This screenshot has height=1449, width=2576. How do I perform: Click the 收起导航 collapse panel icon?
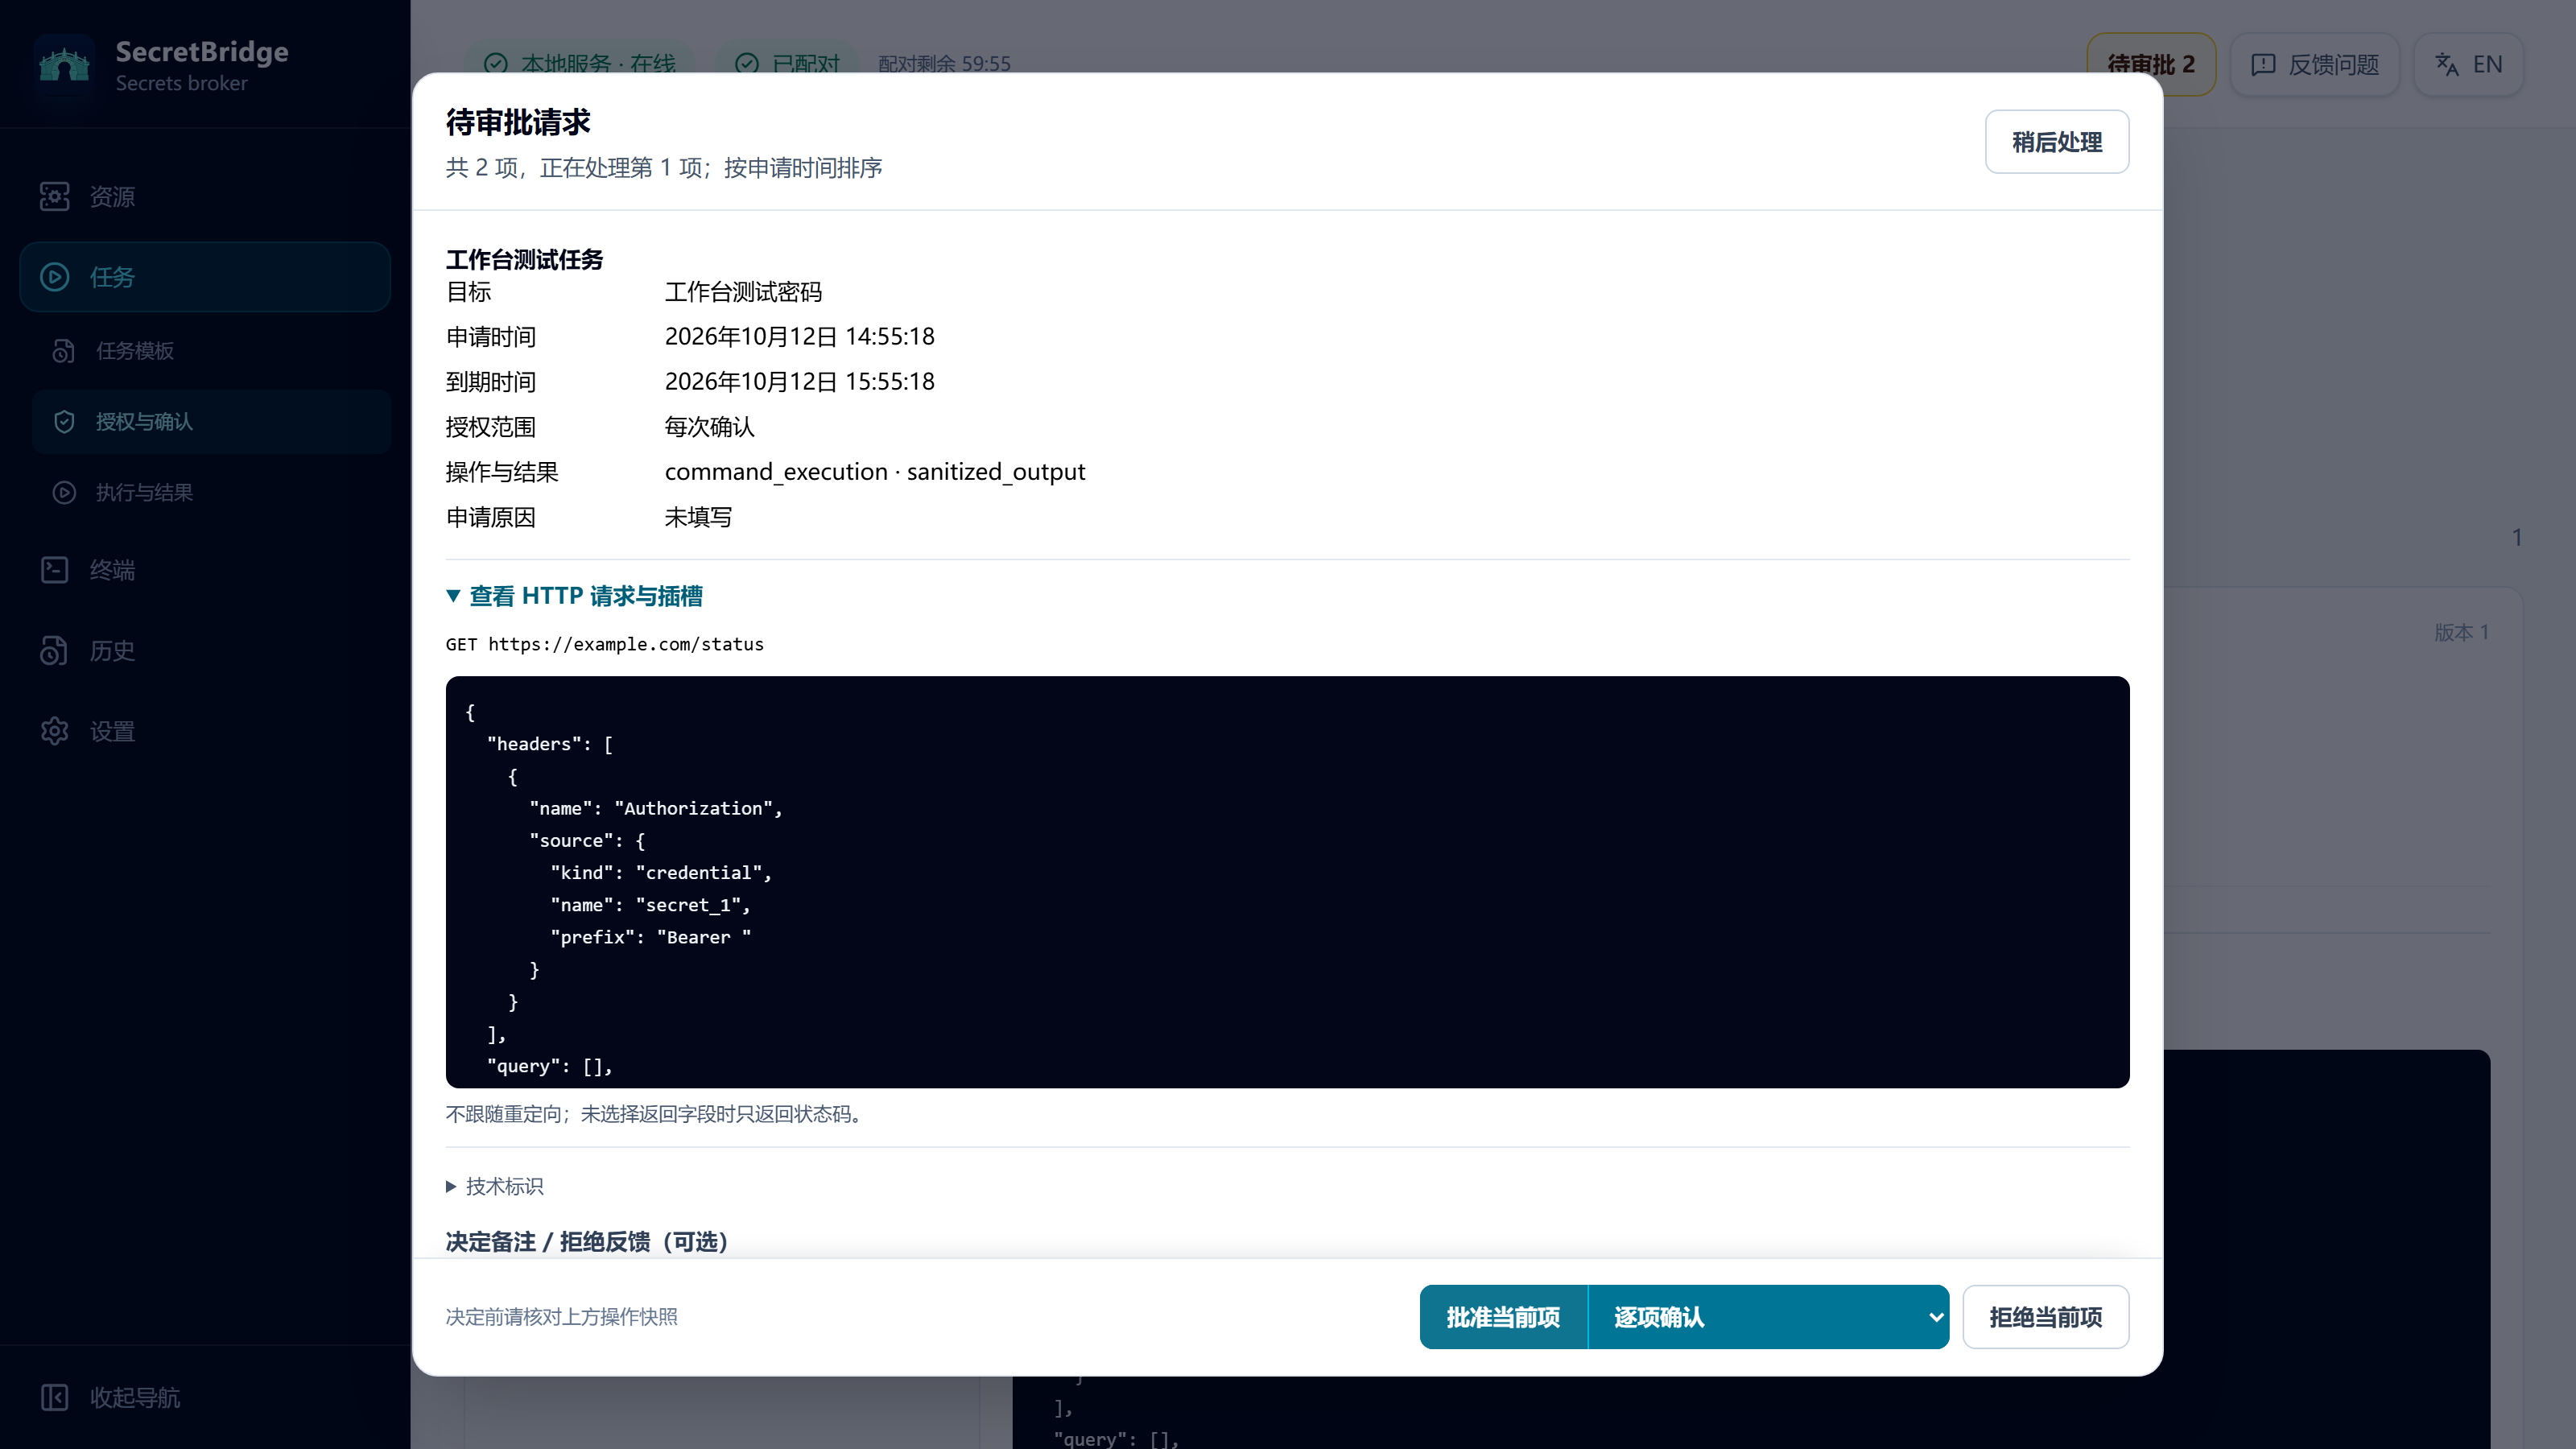coord(55,1397)
